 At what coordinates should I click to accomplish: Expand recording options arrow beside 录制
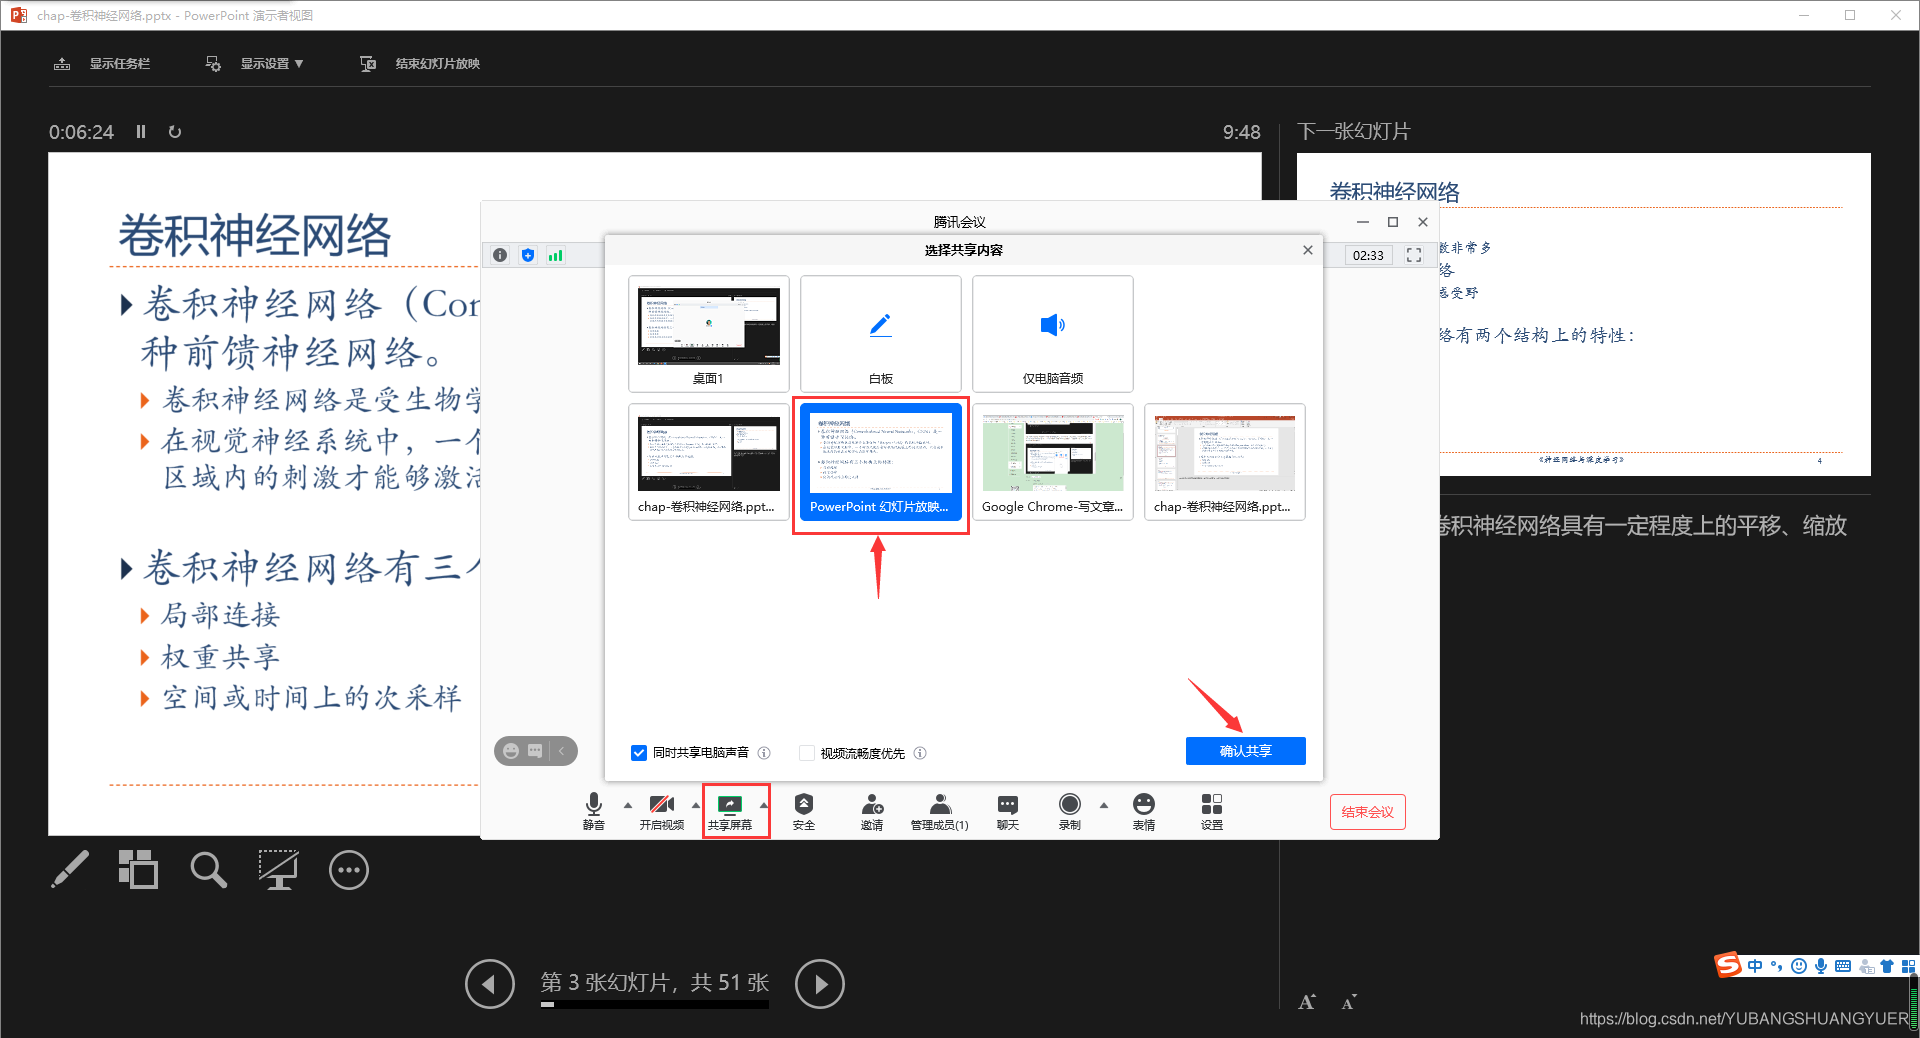(1104, 805)
